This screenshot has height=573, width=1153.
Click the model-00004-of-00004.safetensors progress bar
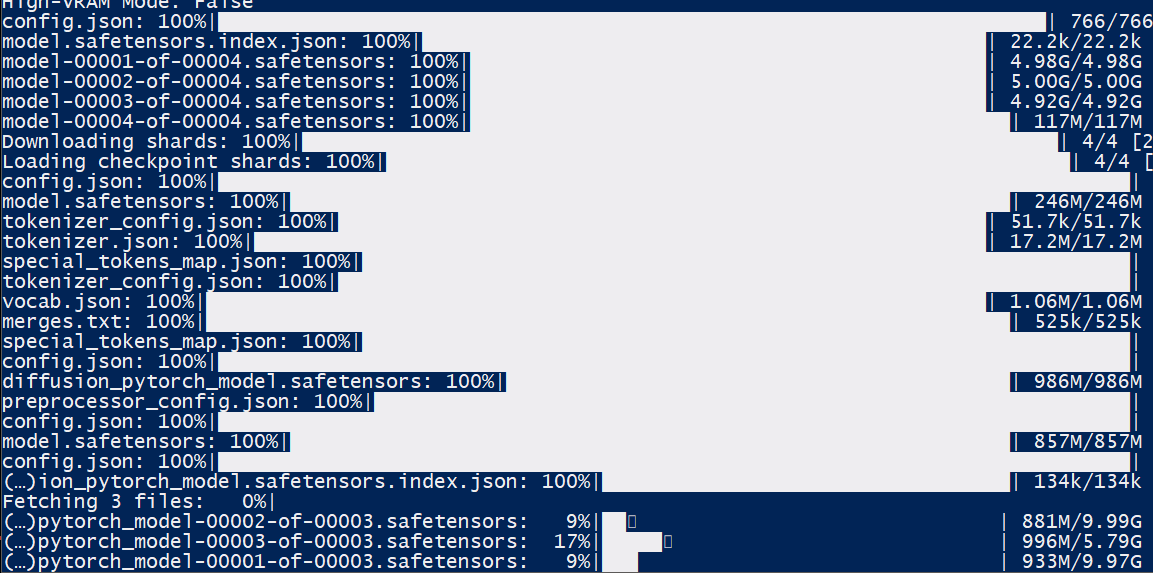tap(740, 122)
